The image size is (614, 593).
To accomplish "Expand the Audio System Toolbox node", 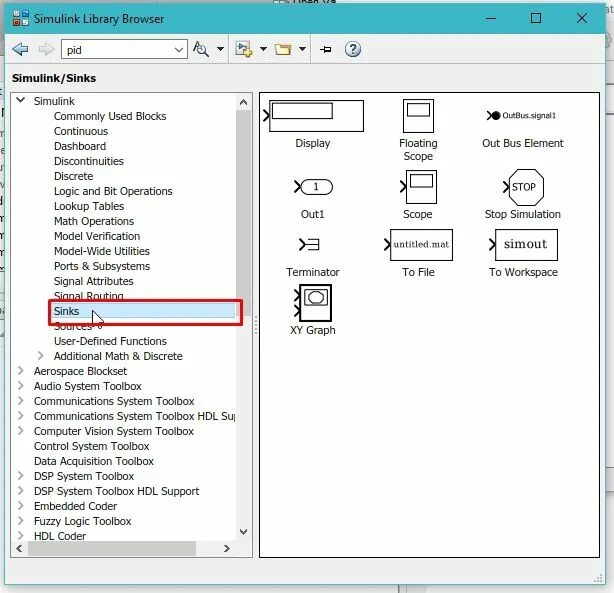I will click(x=21, y=386).
